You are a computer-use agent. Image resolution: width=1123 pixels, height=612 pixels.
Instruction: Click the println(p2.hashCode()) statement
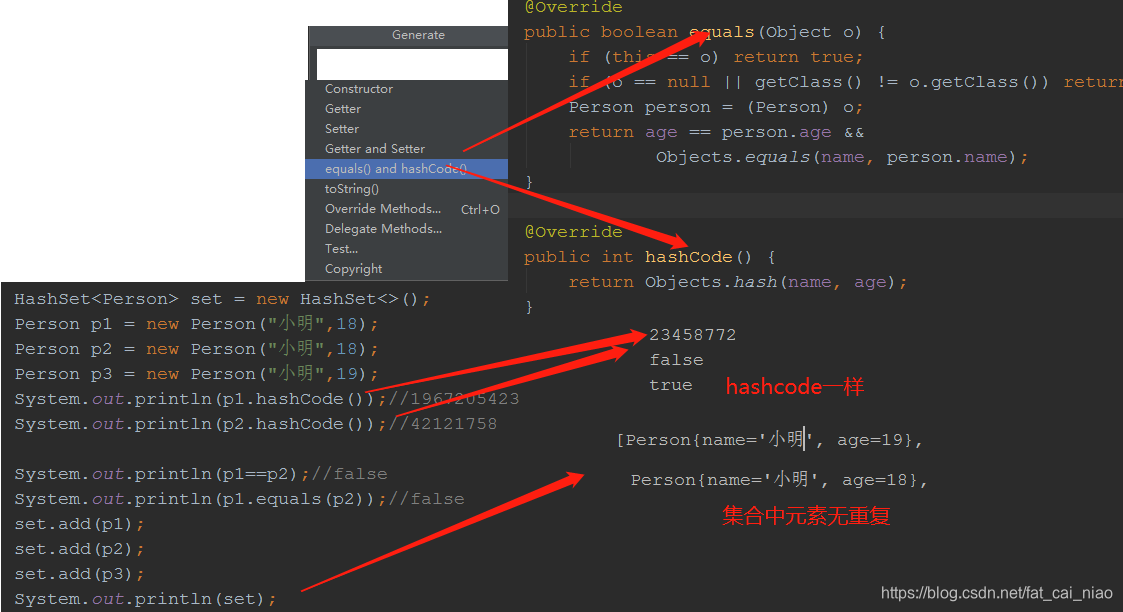click(200, 424)
